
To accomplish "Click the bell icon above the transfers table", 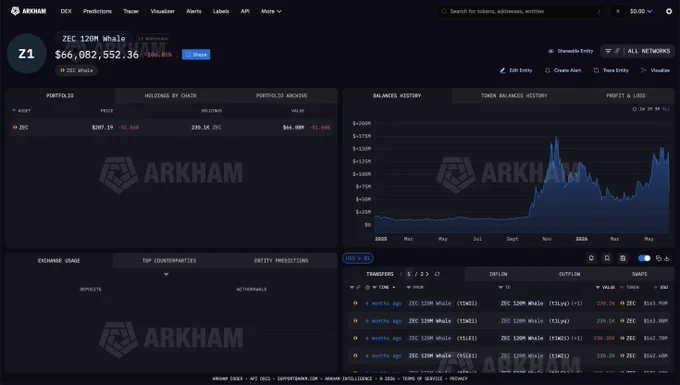I will tap(591, 258).
